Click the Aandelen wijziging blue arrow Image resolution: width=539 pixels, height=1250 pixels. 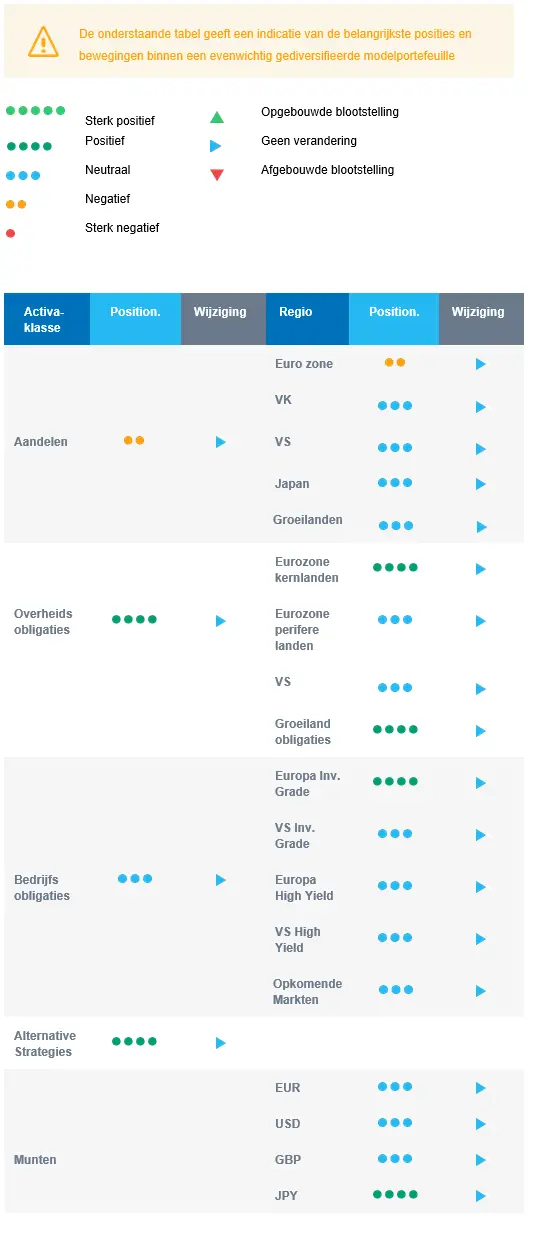point(221,442)
